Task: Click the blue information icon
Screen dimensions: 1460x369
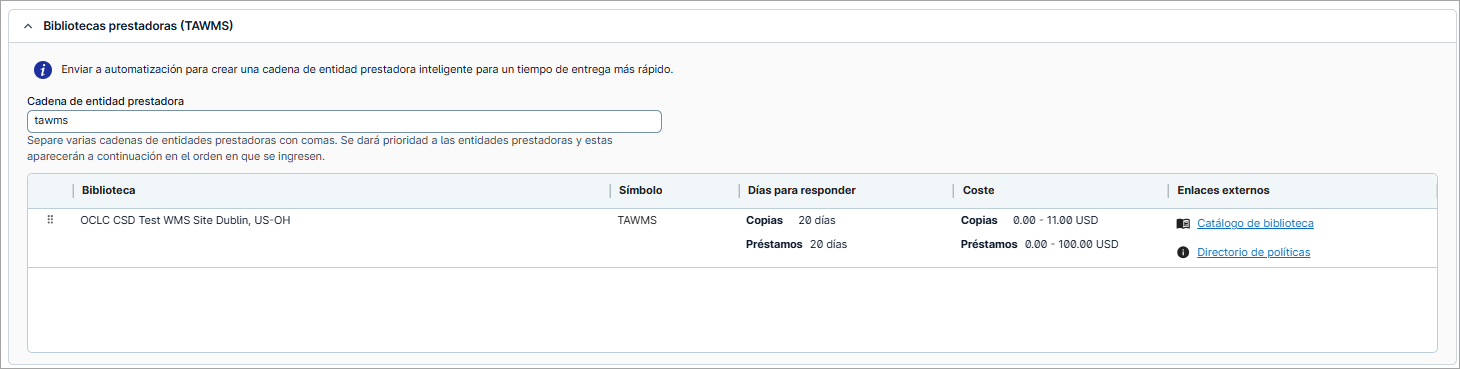Action: pyautogui.click(x=43, y=70)
